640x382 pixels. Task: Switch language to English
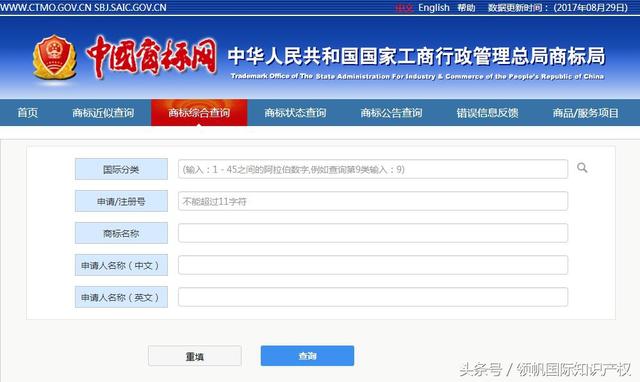pyautogui.click(x=433, y=8)
